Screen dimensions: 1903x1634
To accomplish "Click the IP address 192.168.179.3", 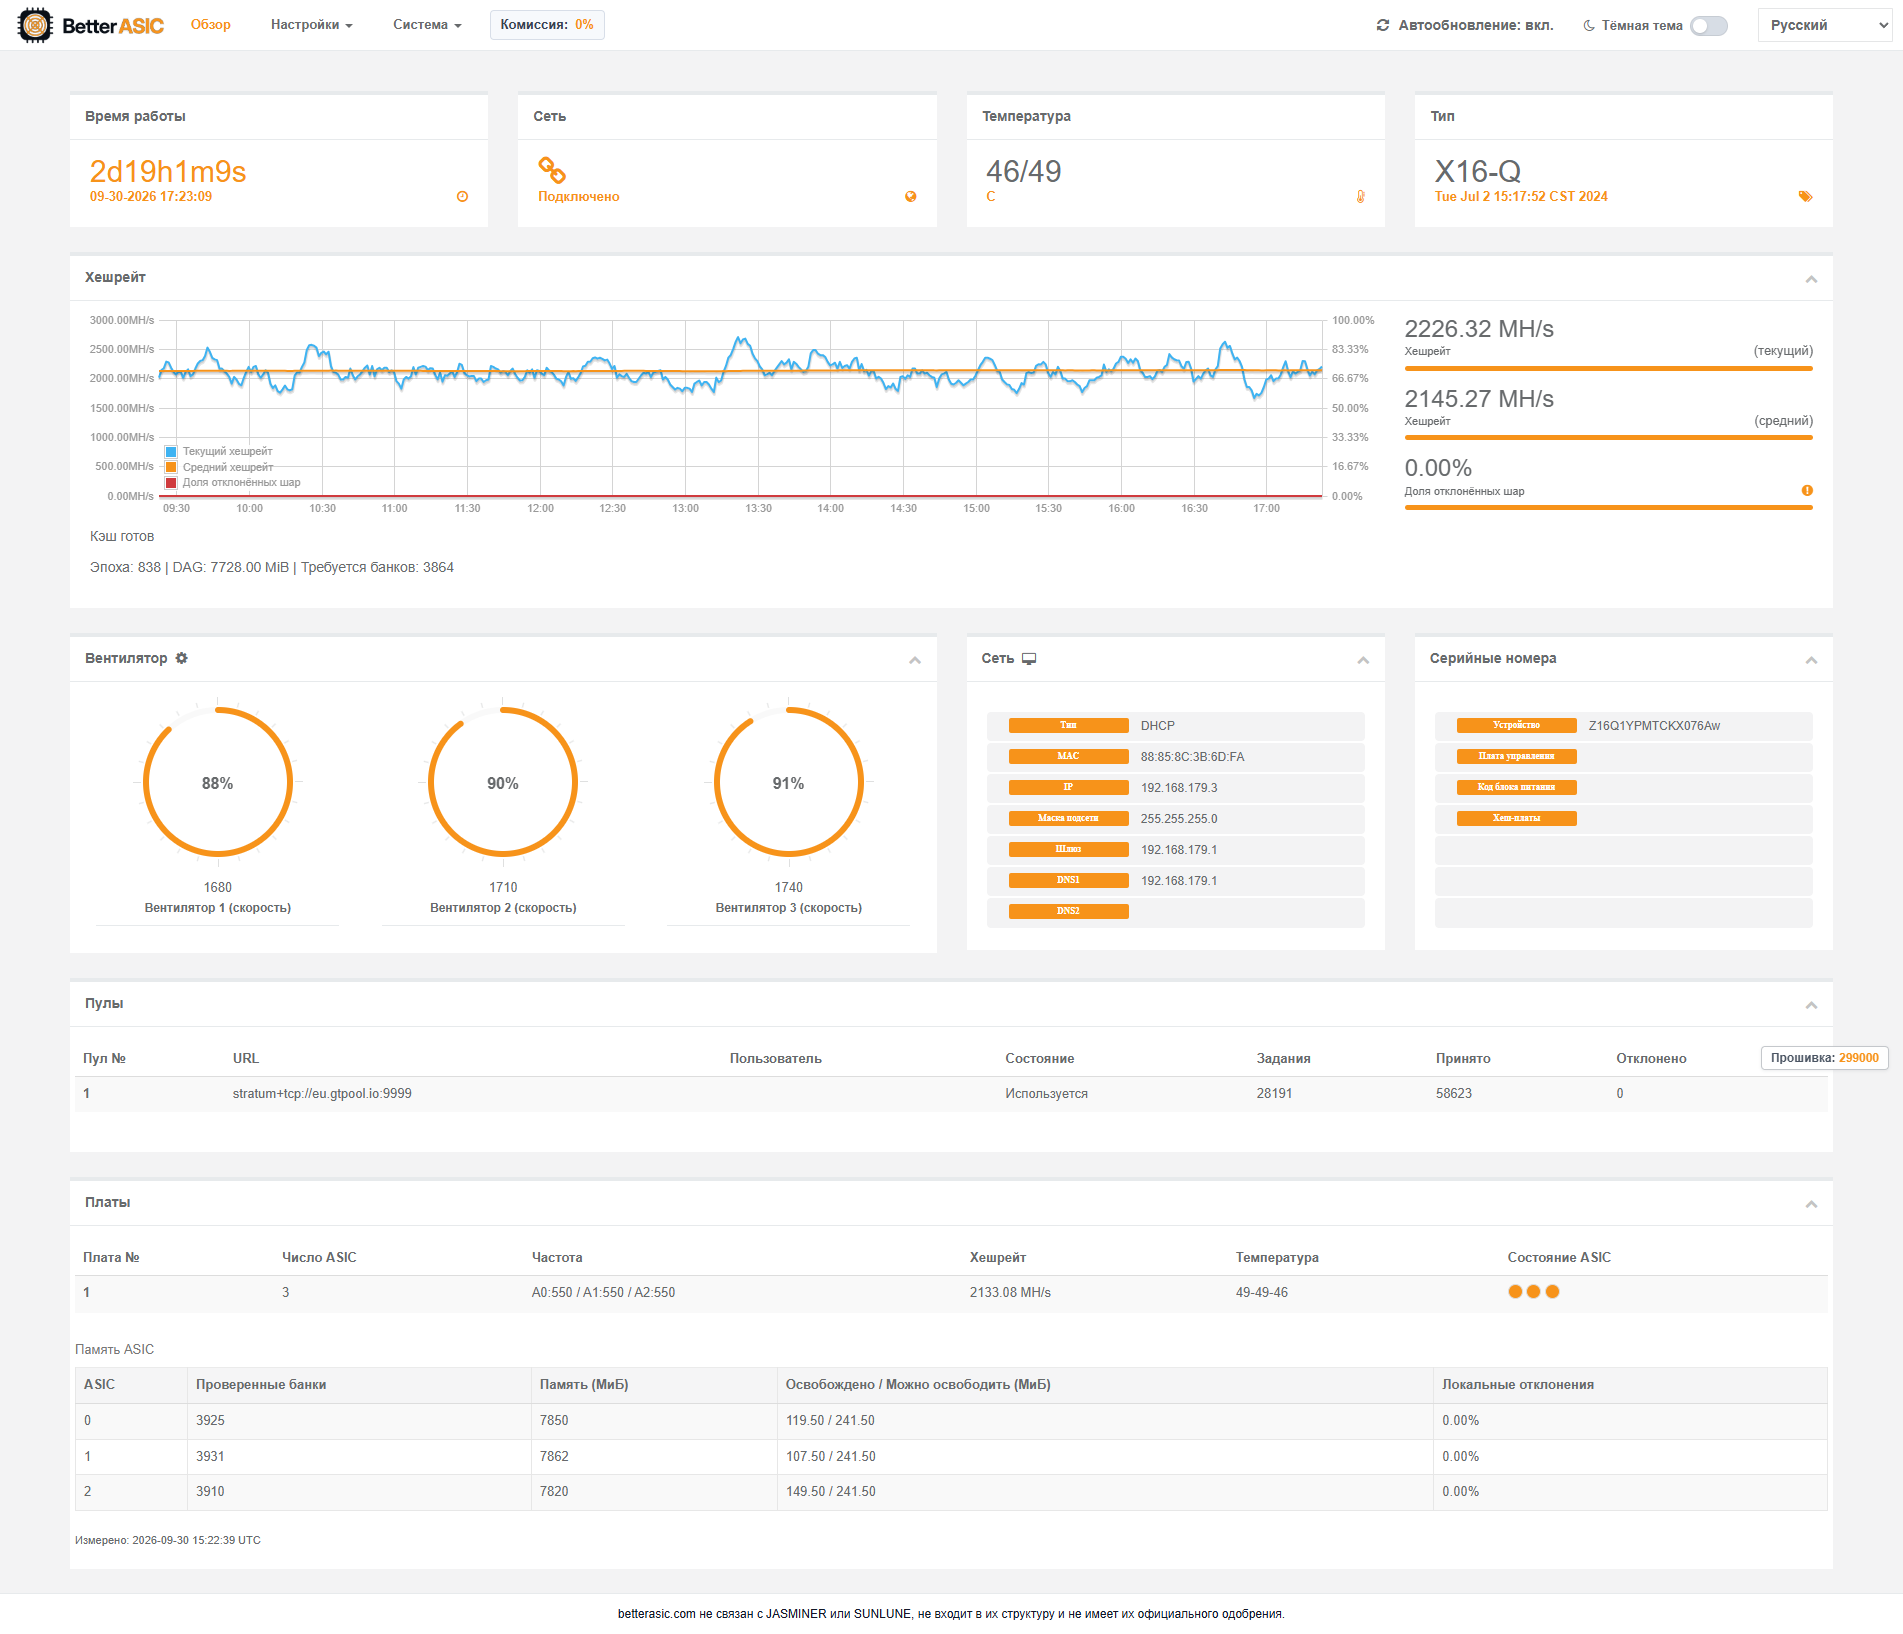I will (x=1179, y=788).
